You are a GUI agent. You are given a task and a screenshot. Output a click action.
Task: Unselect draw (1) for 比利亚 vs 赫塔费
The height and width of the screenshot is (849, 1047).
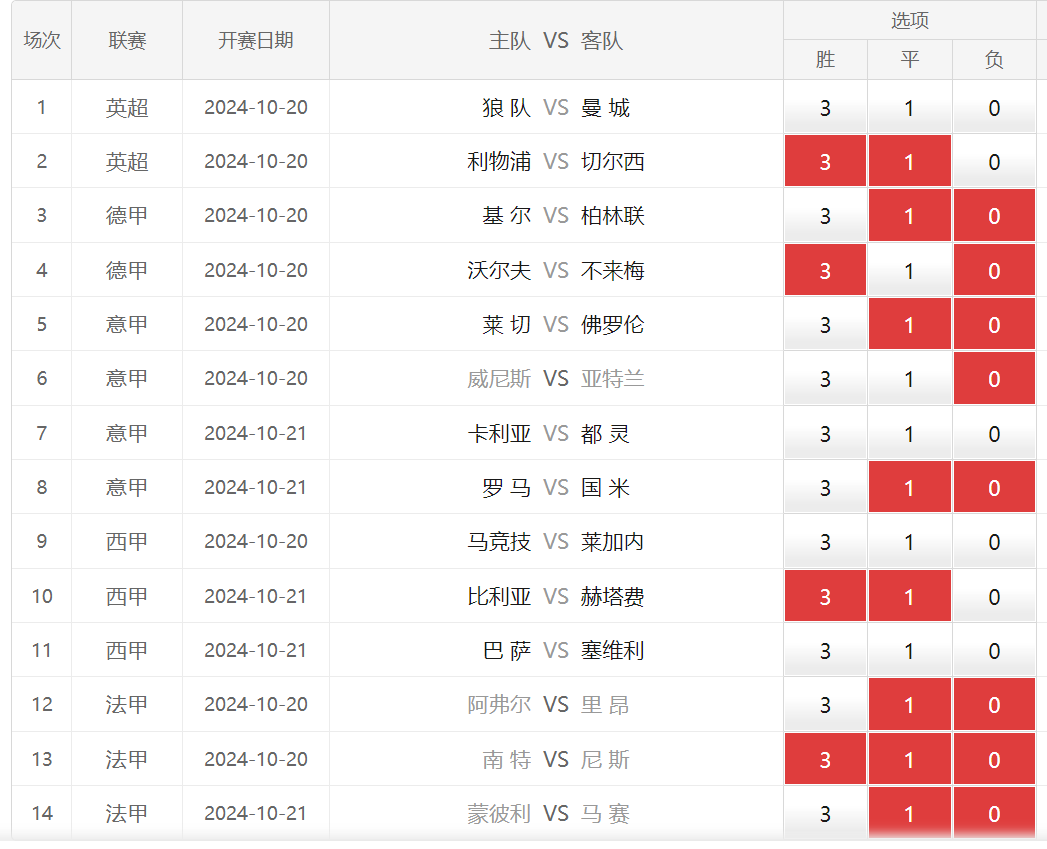(x=909, y=596)
